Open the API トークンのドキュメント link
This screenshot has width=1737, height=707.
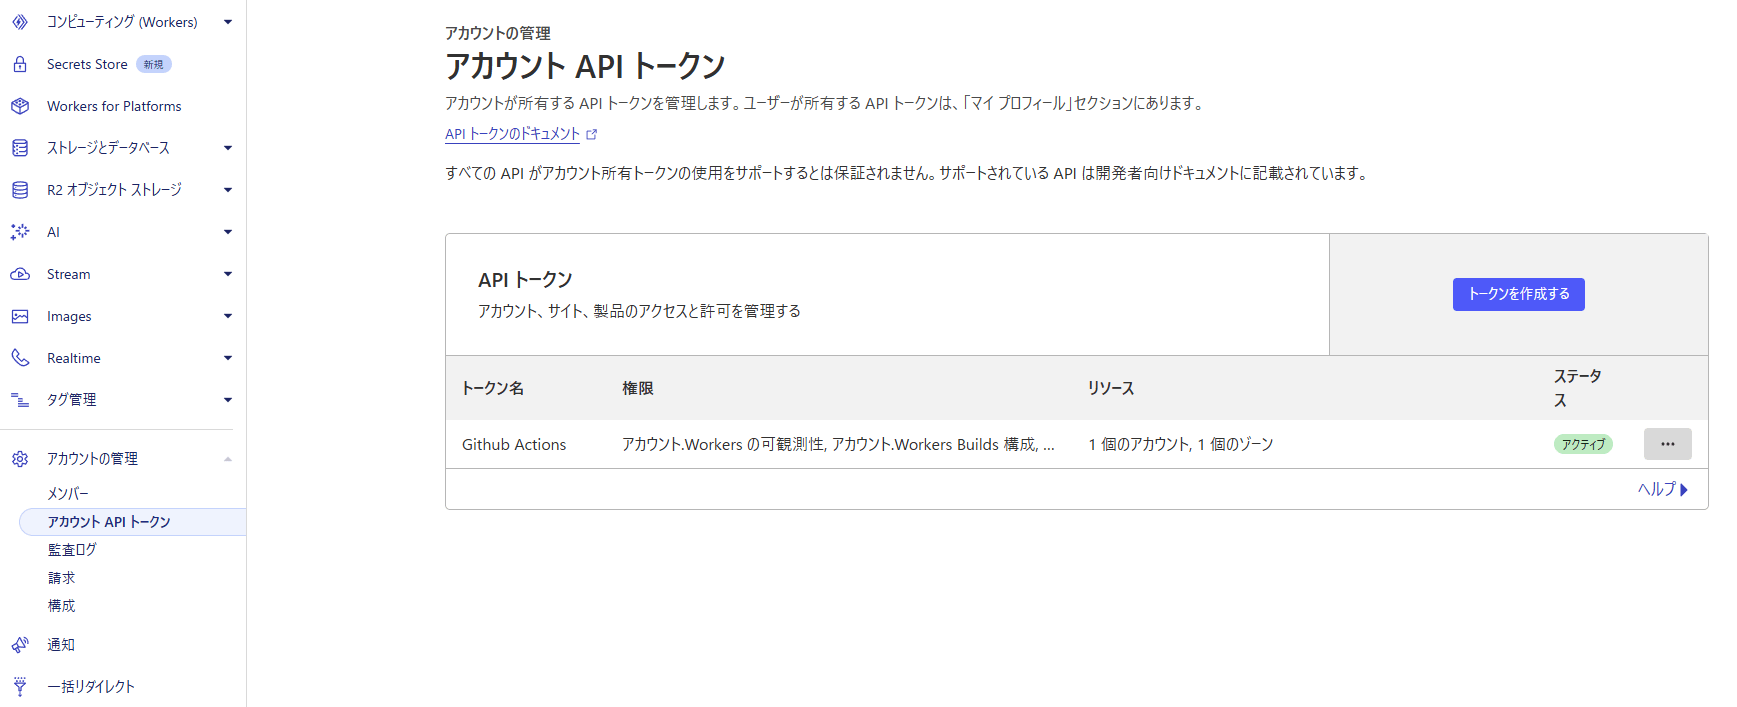[512, 134]
